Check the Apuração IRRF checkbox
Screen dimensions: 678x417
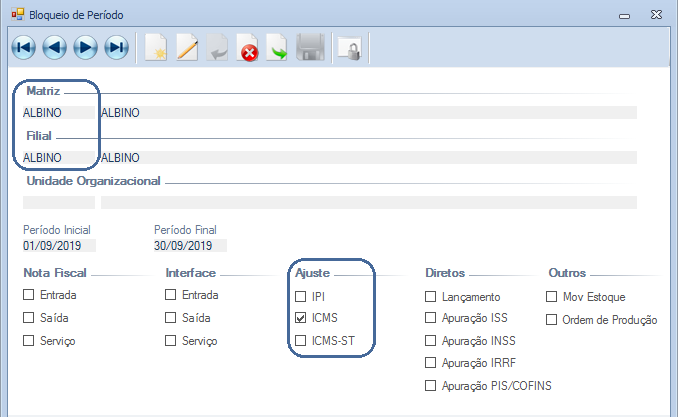pyautogui.click(x=430, y=362)
